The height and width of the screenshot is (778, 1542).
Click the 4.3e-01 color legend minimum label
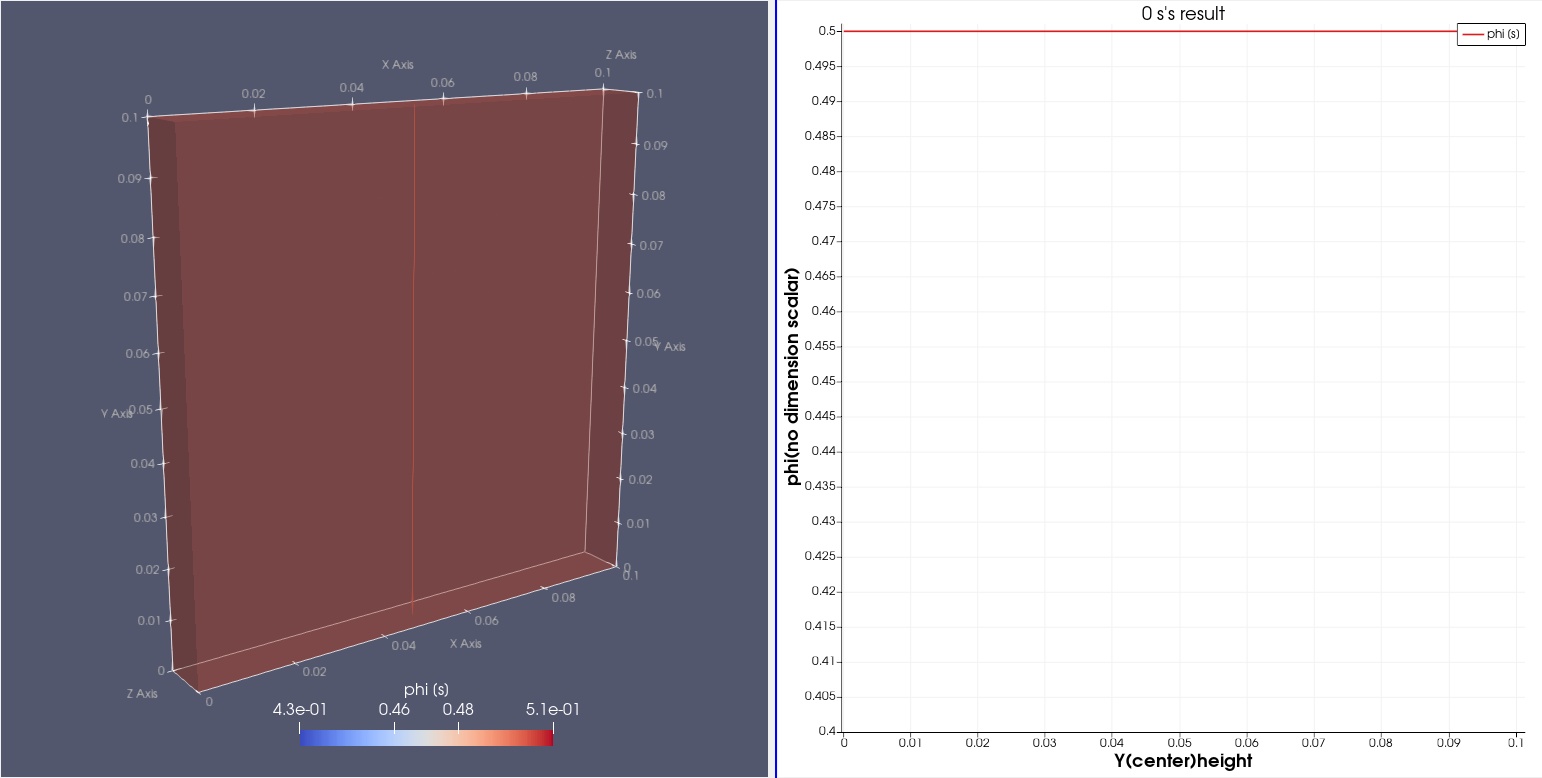(299, 710)
